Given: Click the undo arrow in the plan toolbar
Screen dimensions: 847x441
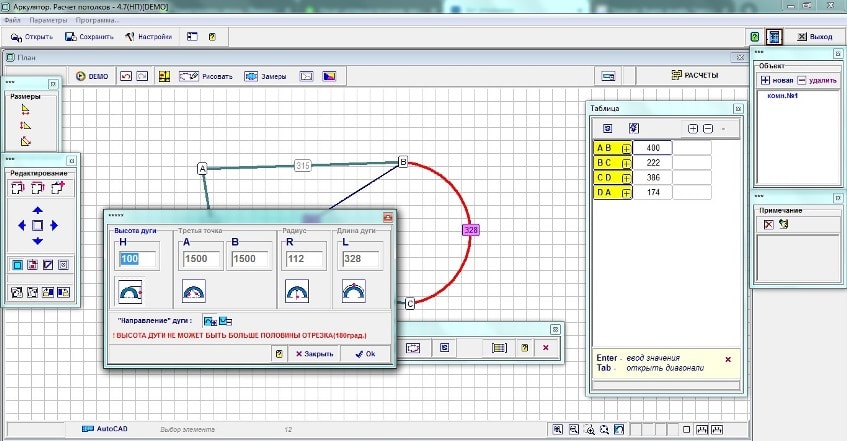Looking at the screenshot, I should [125, 76].
